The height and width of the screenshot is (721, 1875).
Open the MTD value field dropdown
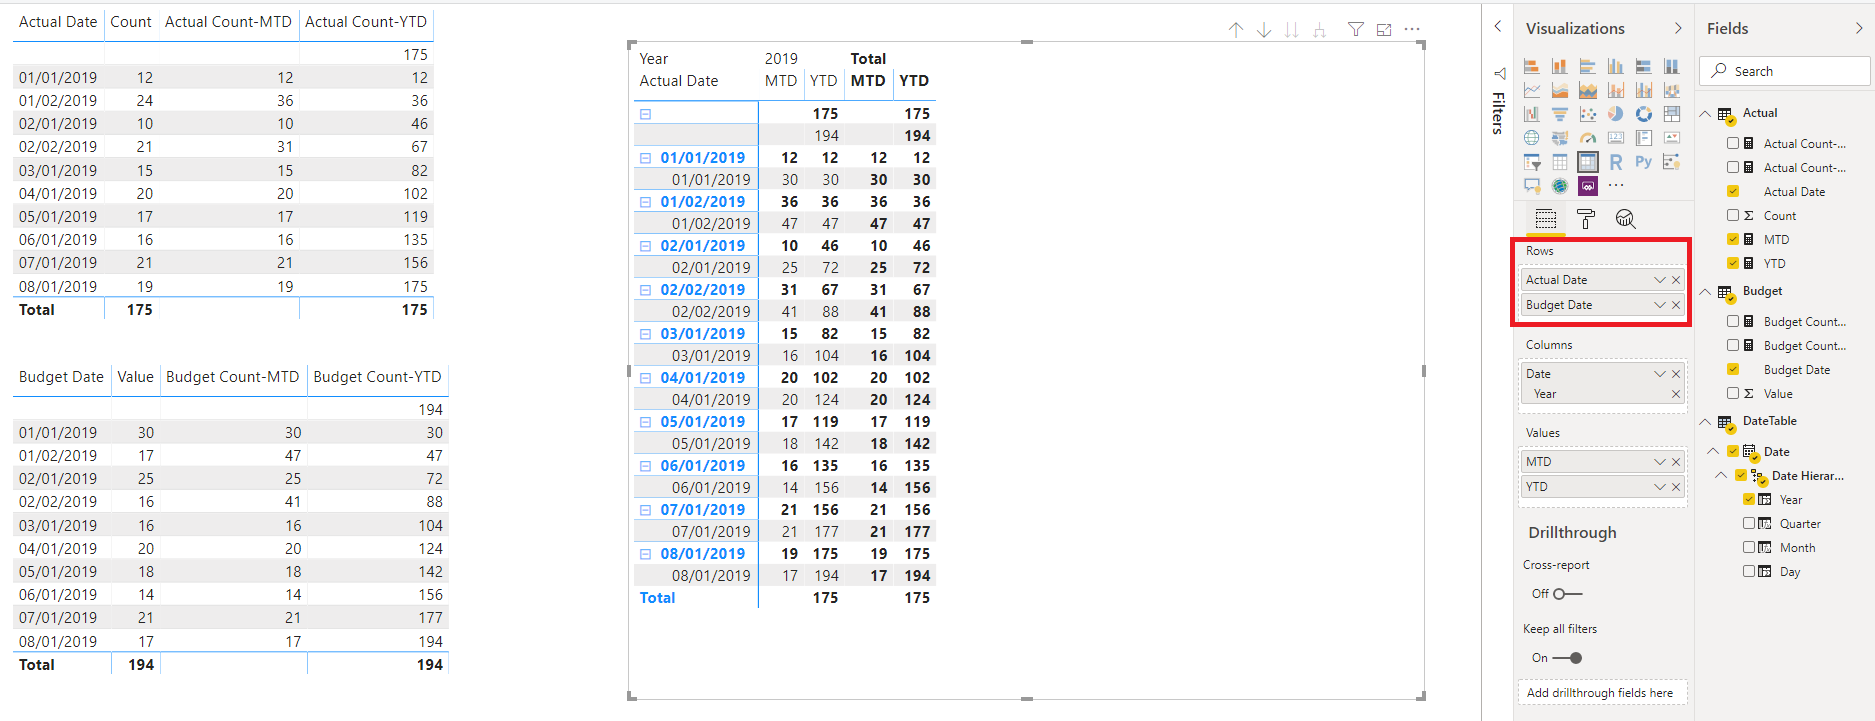tap(1660, 462)
